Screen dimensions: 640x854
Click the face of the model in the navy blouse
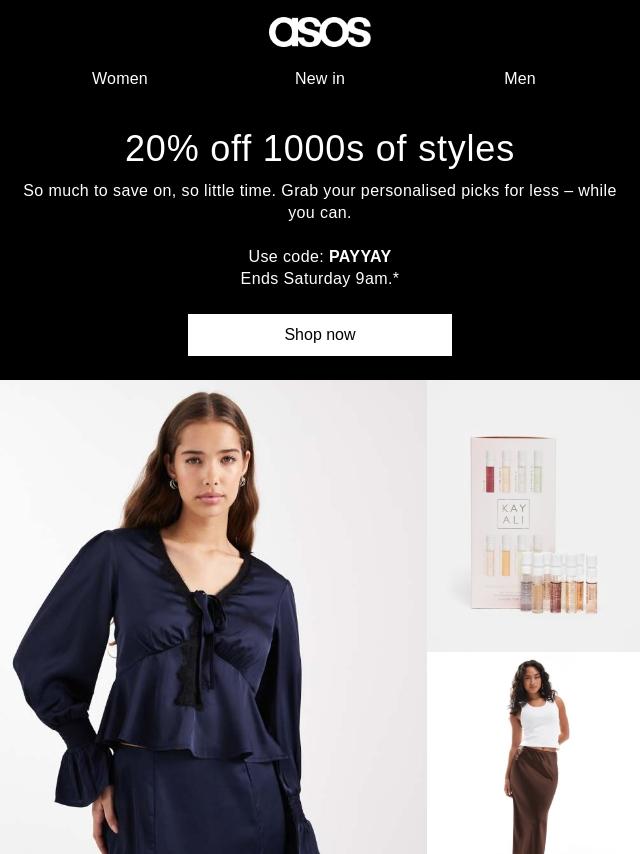pos(211,468)
